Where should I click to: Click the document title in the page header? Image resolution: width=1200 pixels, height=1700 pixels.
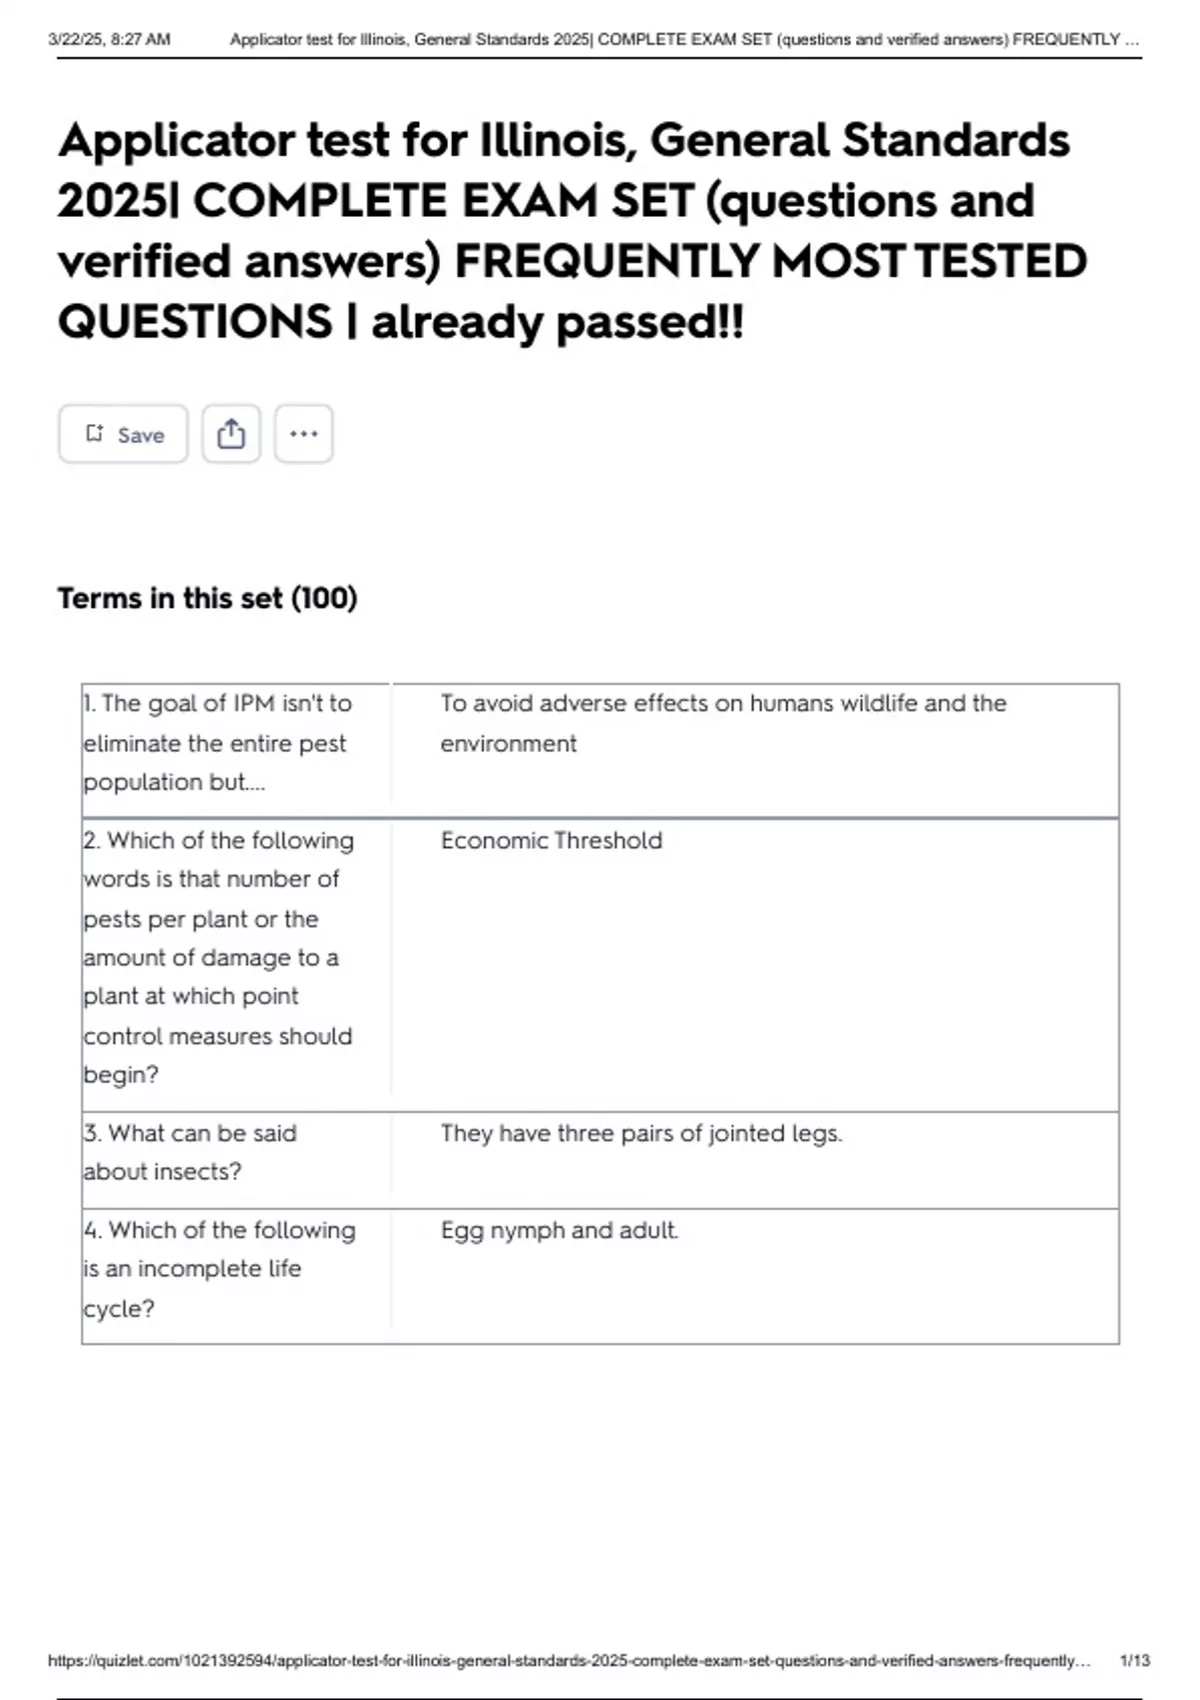coord(684,40)
